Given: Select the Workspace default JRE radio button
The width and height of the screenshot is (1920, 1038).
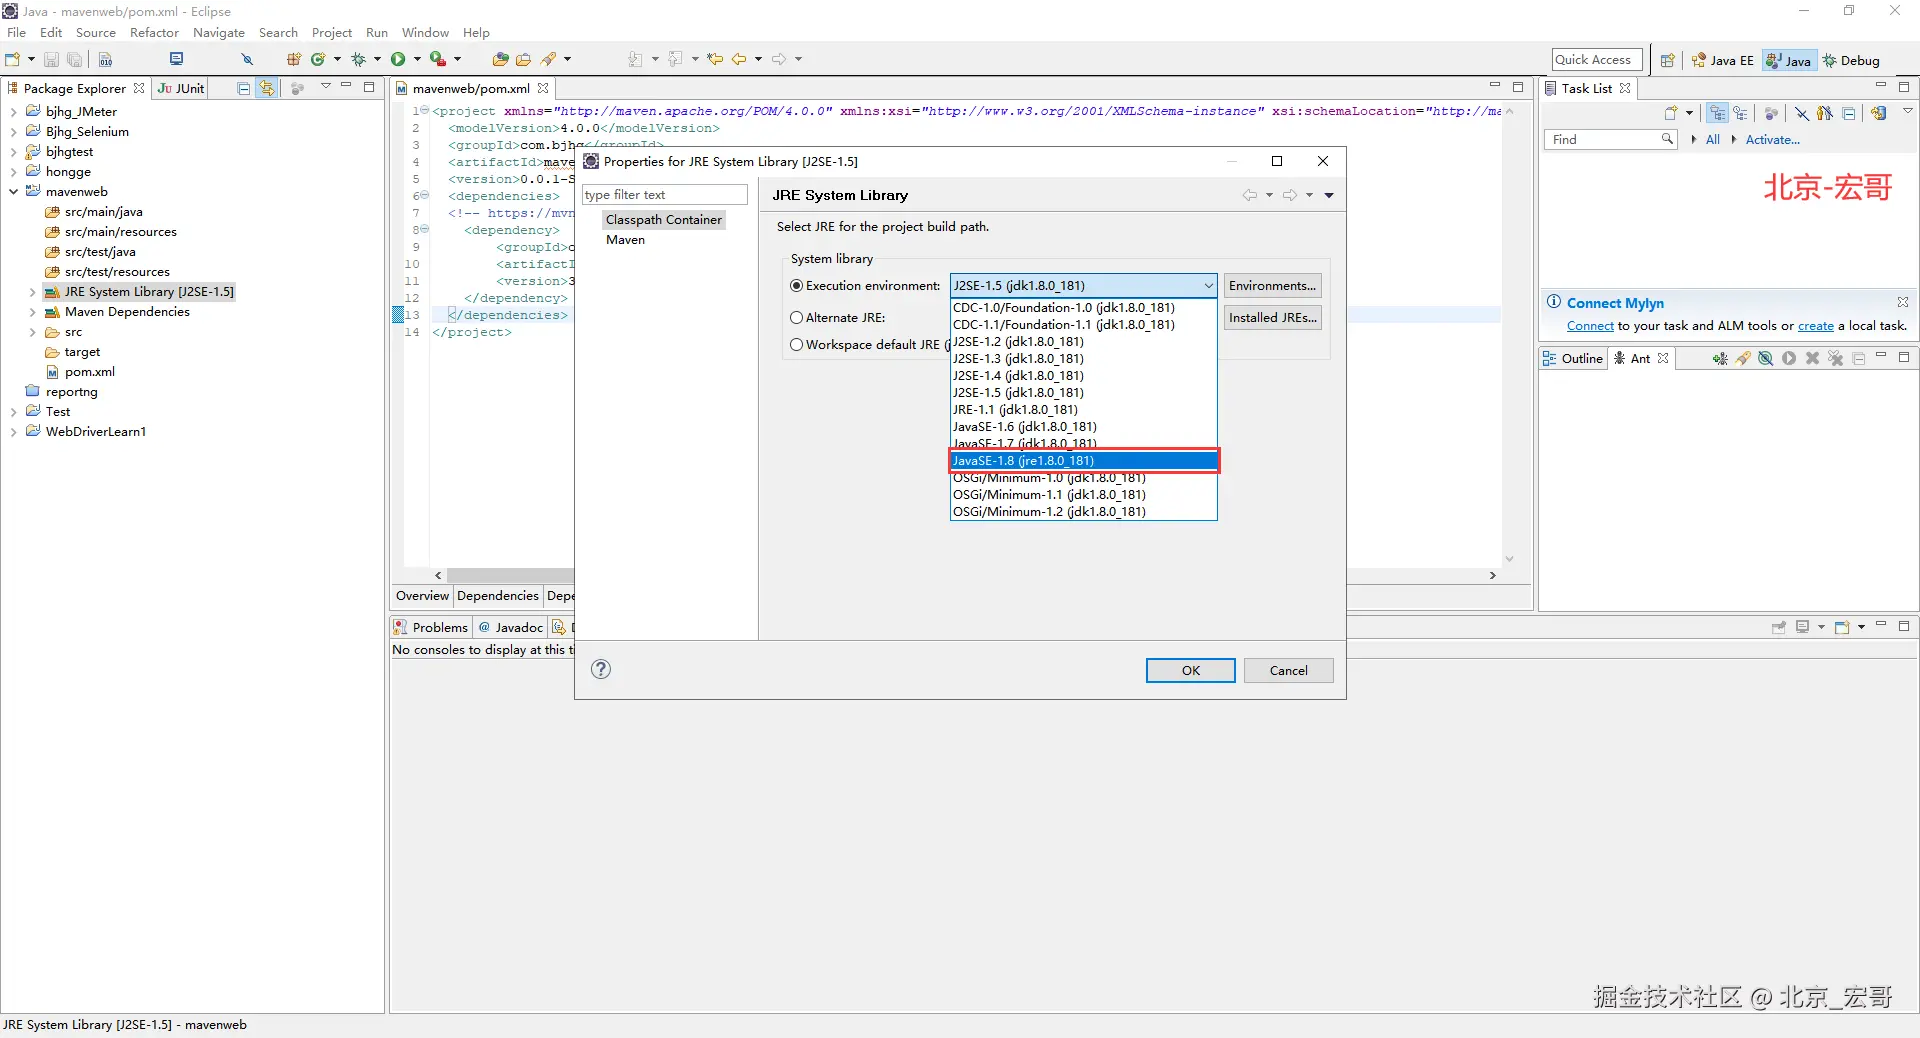Looking at the screenshot, I should (797, 345).
